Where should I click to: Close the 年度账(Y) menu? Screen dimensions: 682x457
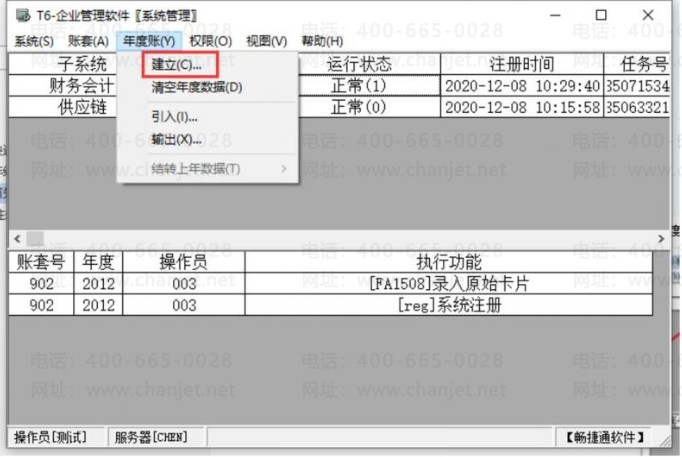pos(149,41)
